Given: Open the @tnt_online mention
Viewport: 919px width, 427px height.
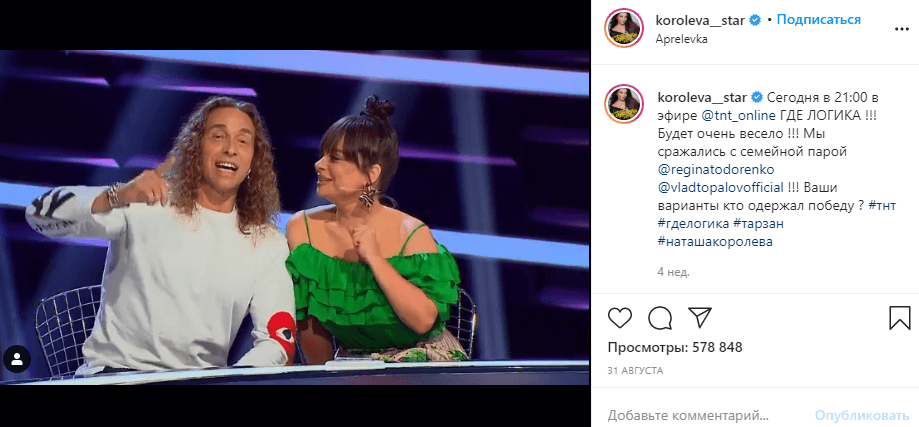Looking at the screenshot, I should (740, 115).
